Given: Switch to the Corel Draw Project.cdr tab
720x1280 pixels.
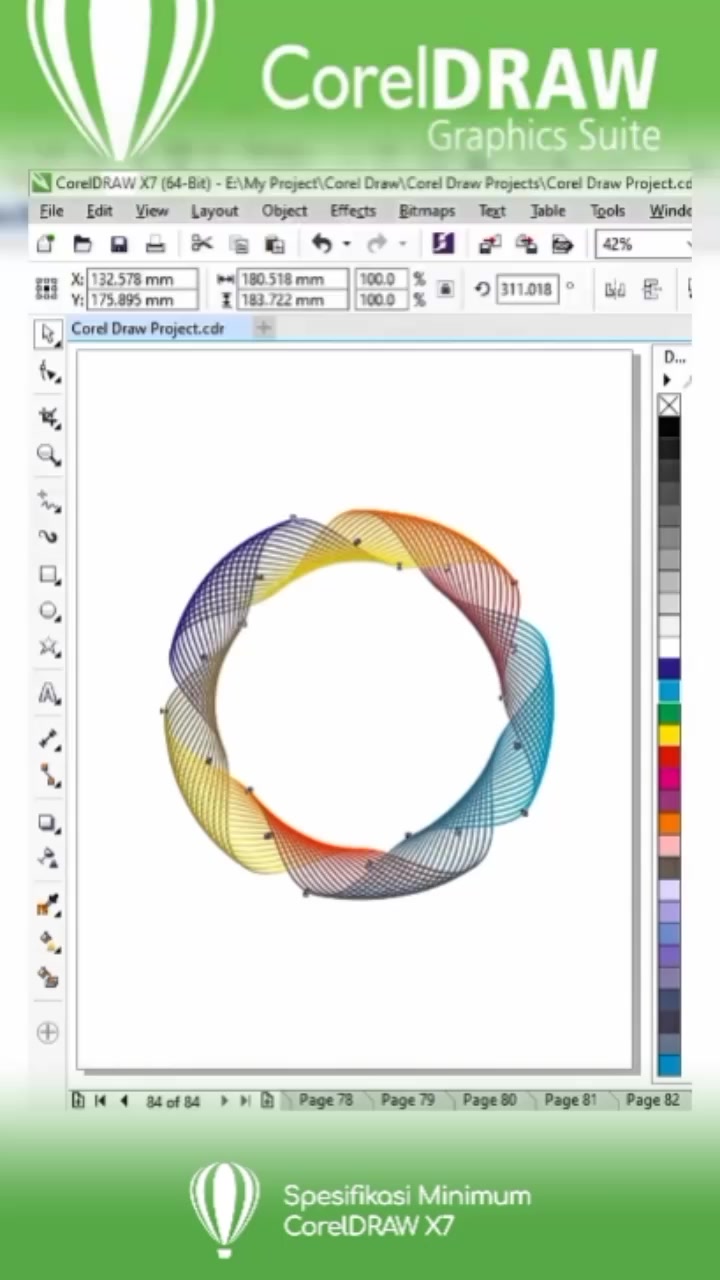Looking at the screenshot, I should point(148,328).
